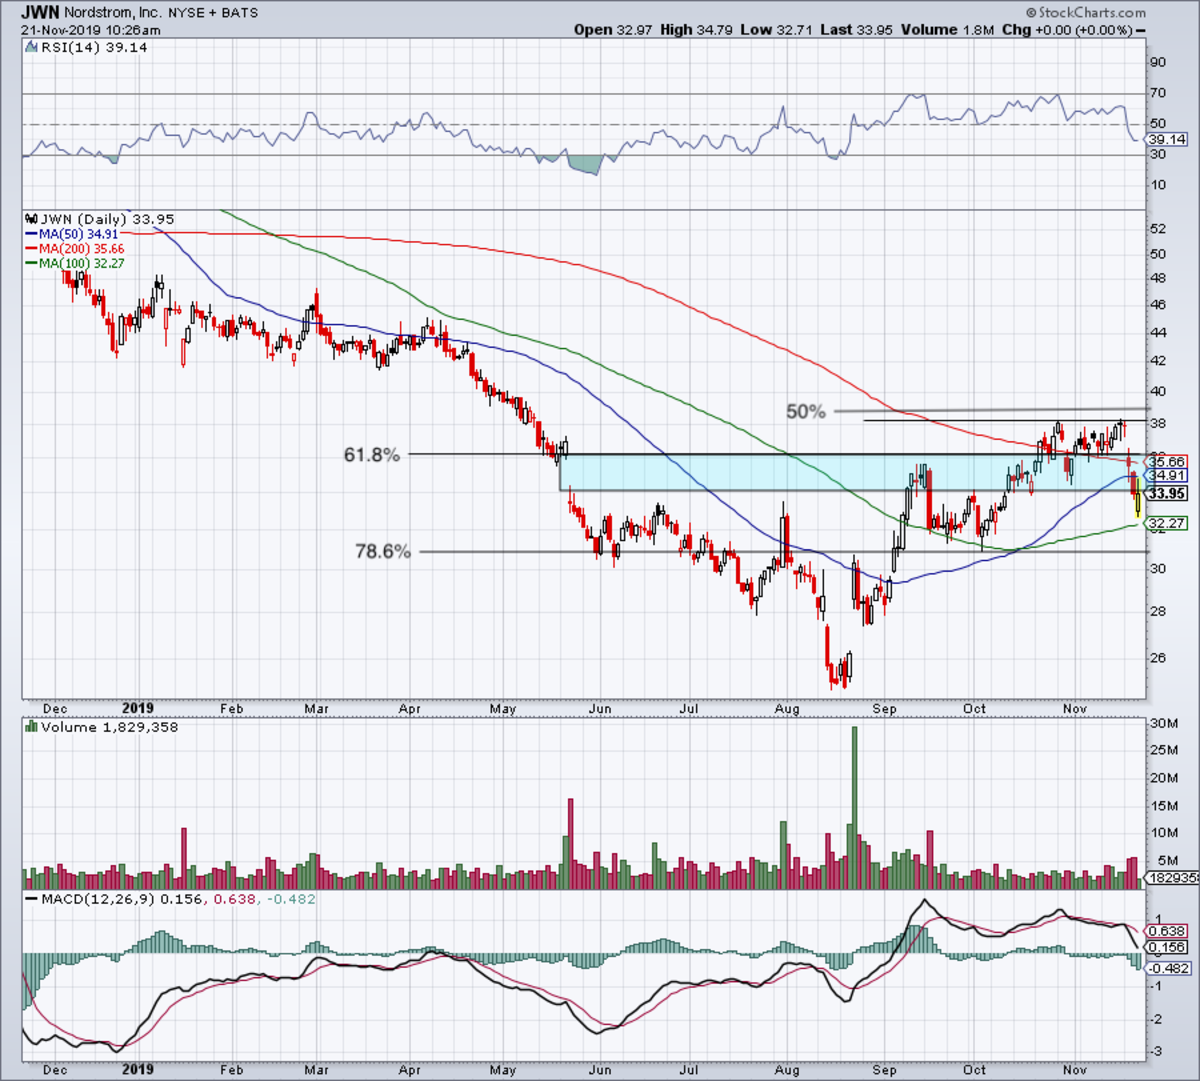This screenshot has width=1200, height=1081.
Task: Click the red line marker of MA(200)
Action: pyautogui.click(x=29, y=248)
